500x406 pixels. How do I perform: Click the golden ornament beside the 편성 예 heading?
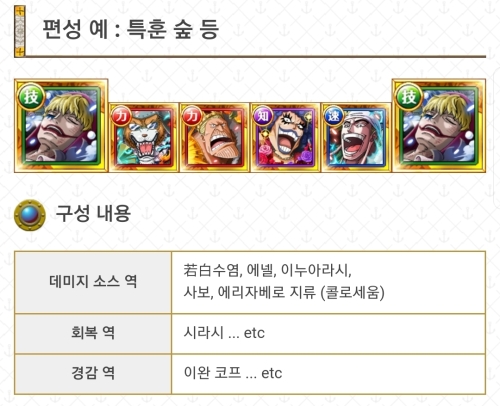[x=20, y=31]
